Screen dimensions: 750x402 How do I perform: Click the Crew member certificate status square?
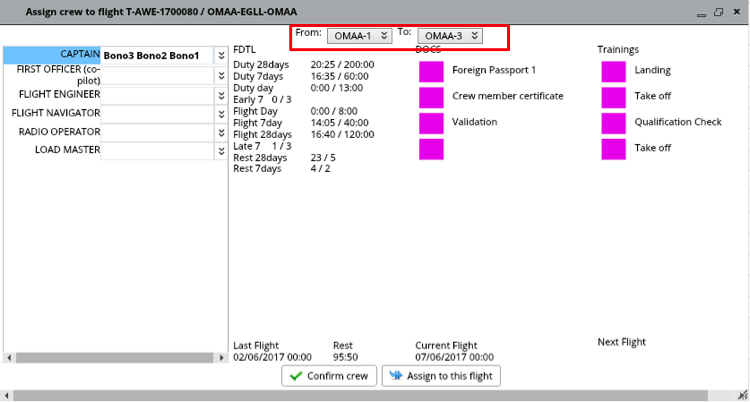point(430,98)
